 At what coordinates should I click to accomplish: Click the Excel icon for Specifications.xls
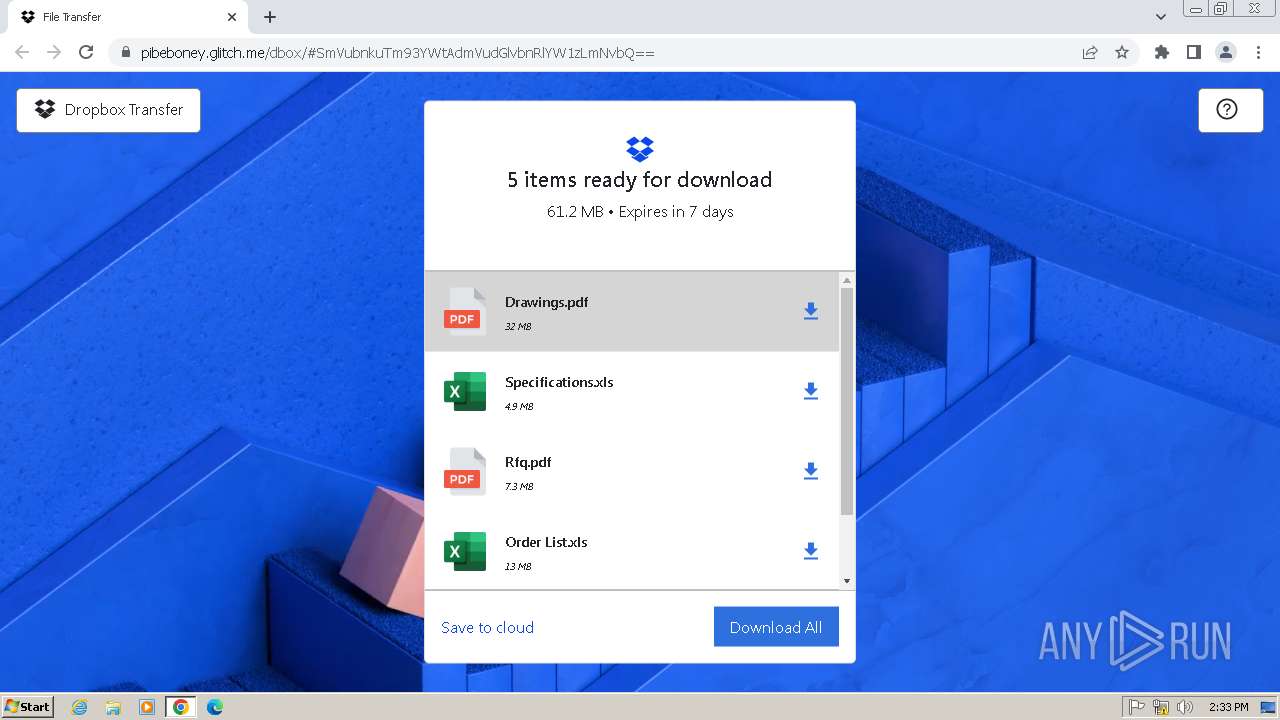pos(465,391)
